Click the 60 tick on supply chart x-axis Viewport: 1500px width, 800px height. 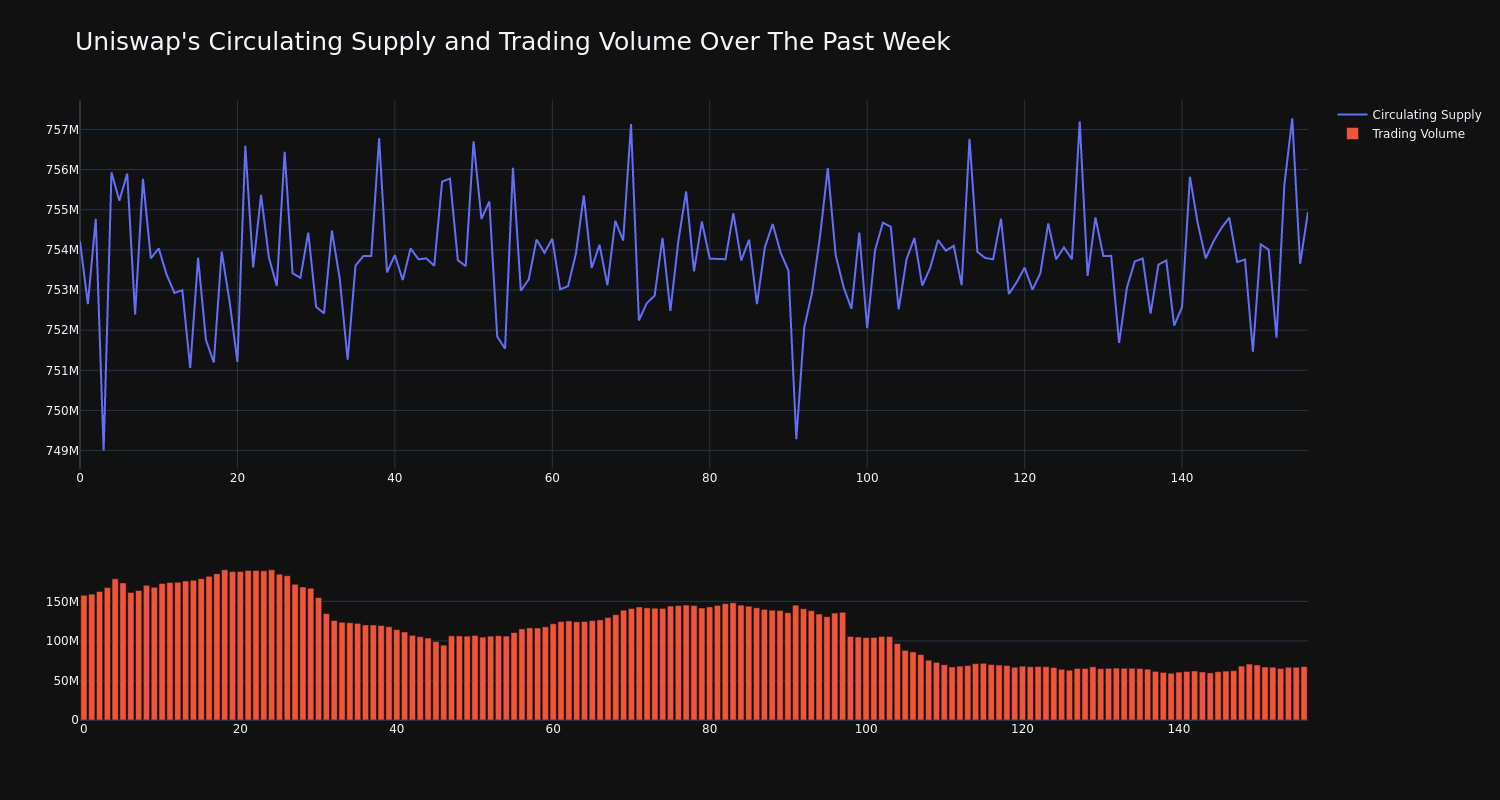(x=552, y=478)
